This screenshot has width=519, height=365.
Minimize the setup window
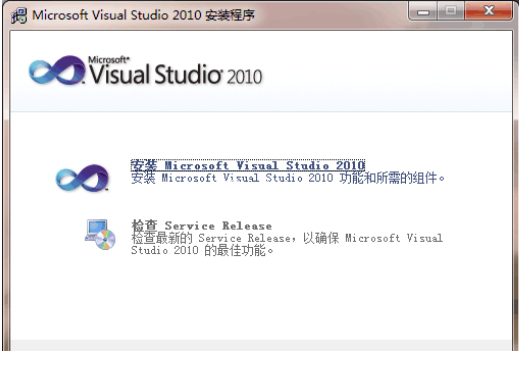(423, 12)
